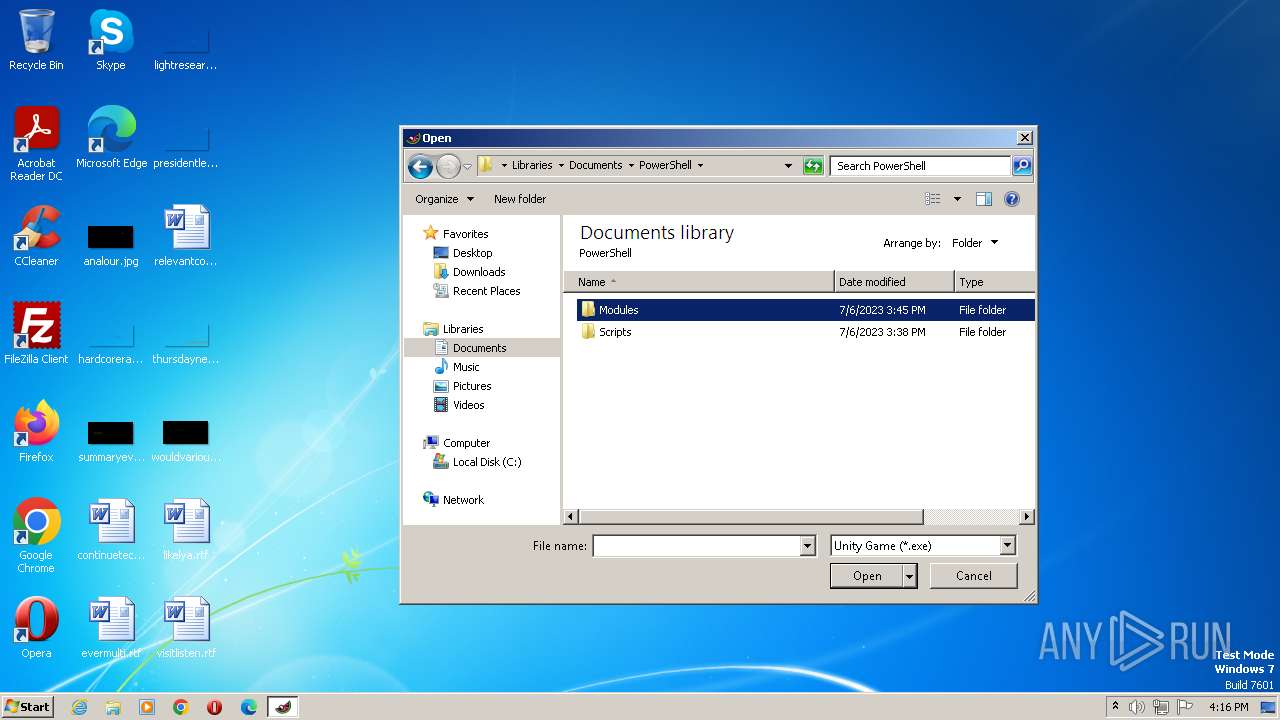Image resolution: width=1280 pixels, height=720 pixels.
Task: Close the Open dialog
Action: point(1024,138)
